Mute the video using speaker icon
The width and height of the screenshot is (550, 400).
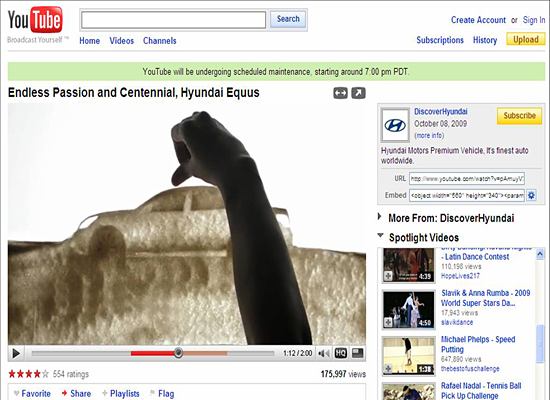pos(323,353)
